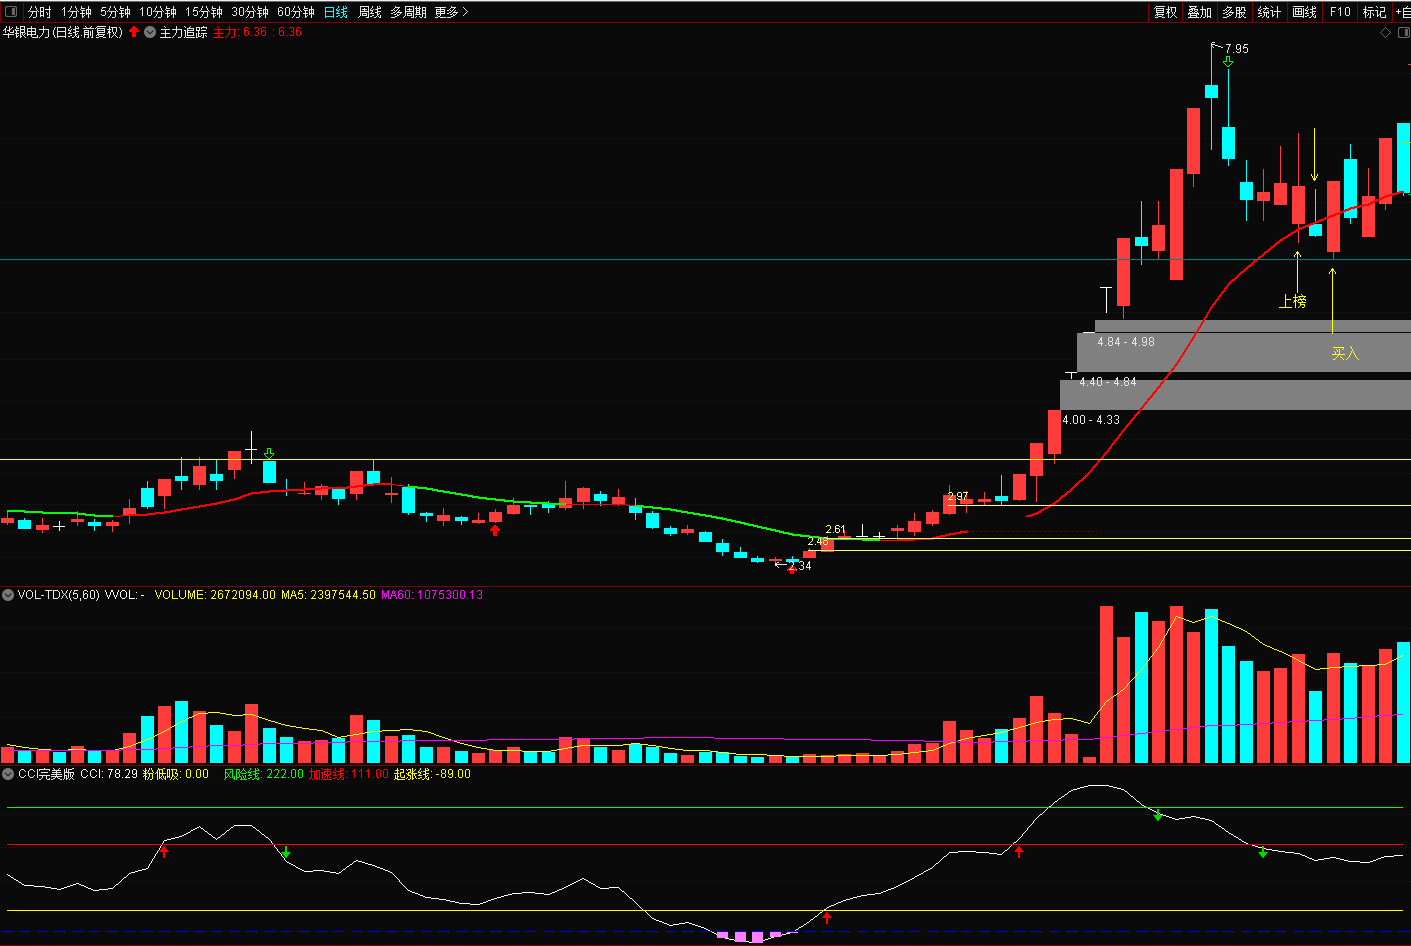Select the 60分钟 period tab
The width and height of the screenshot is (1411, 946).
pos(295,12)
